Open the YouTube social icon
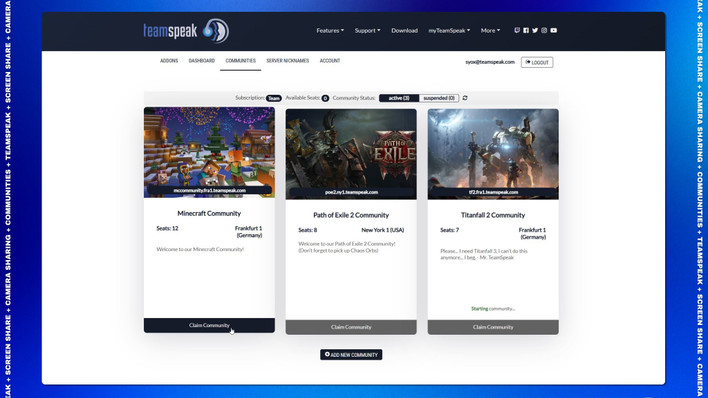Viewport: 708px width, 398px height. [554, 30]
